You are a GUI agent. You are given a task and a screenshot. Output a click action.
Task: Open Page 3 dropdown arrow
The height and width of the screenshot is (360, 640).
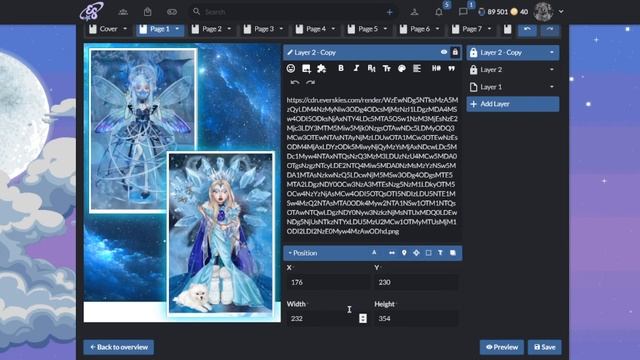281,29
